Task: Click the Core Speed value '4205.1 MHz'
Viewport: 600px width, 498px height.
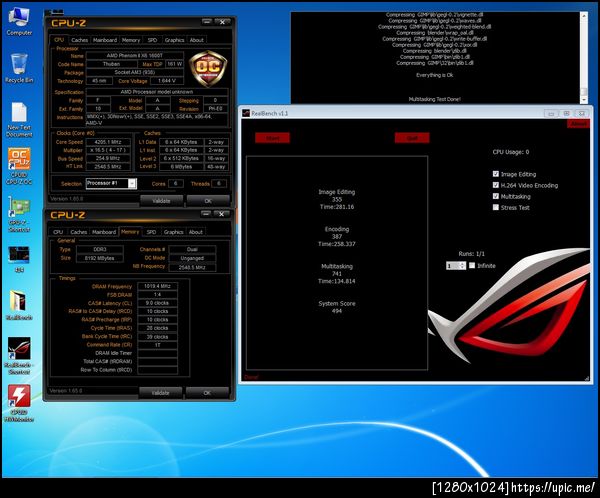Action: (108, 142)
